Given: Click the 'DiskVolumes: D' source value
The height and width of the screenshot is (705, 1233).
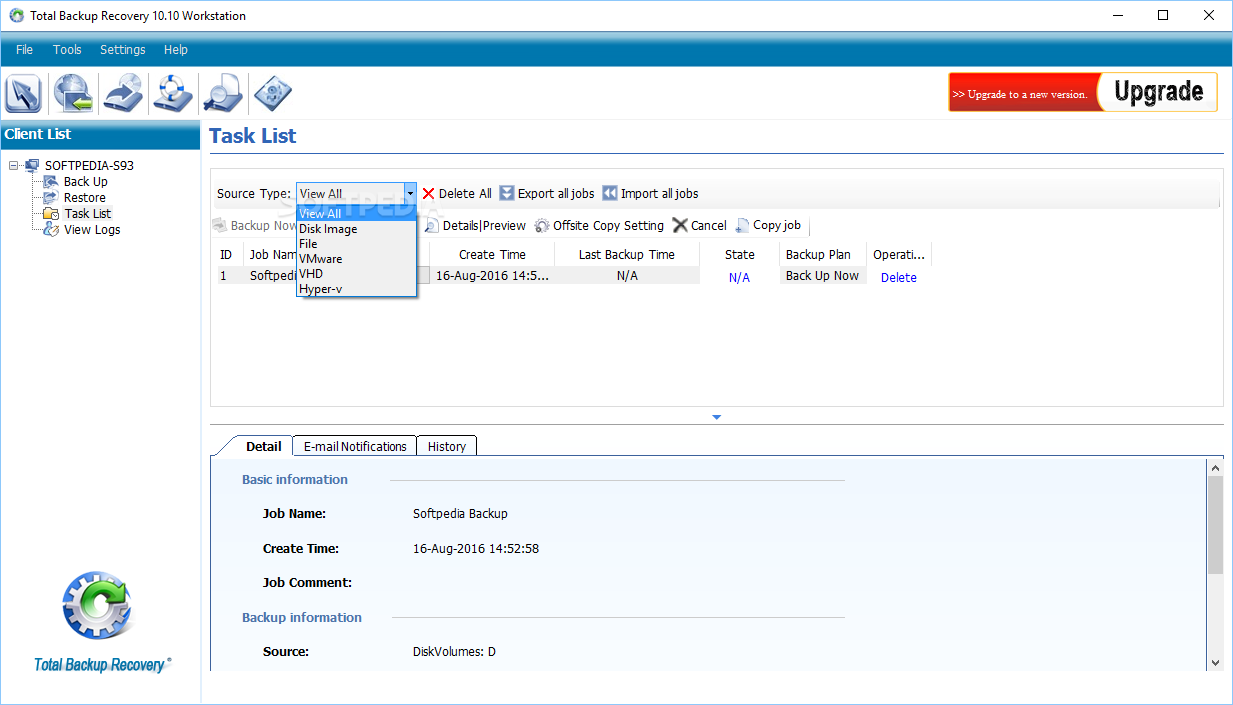Looking at the screenshot, I should point(454,652).
